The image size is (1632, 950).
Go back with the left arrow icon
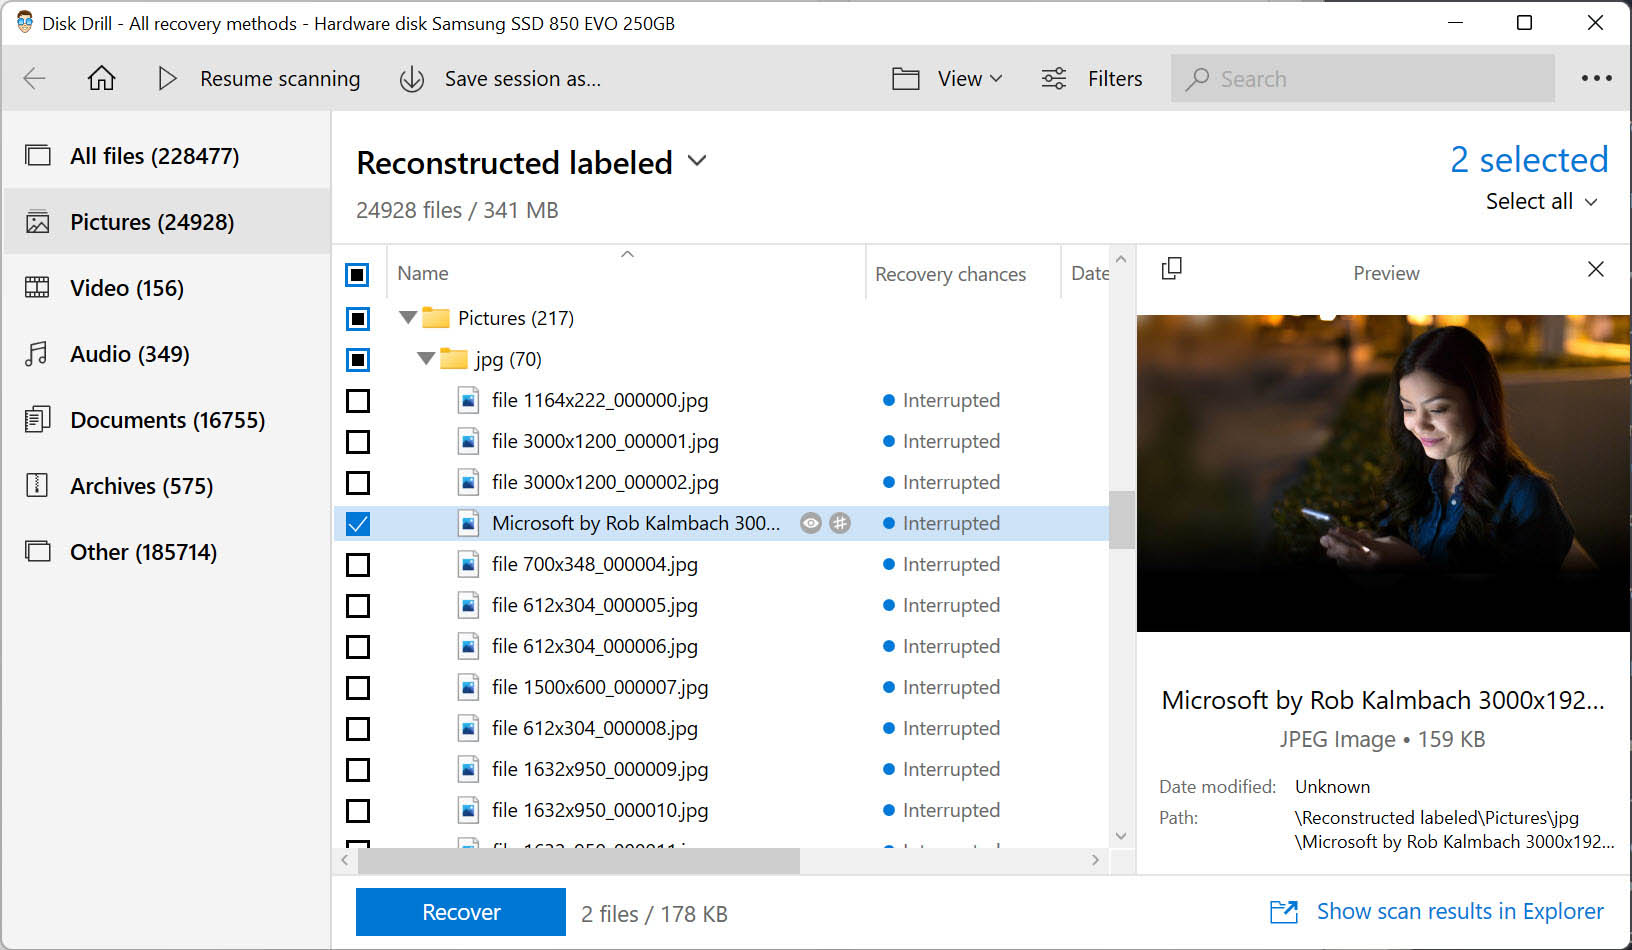click(35, 79)
